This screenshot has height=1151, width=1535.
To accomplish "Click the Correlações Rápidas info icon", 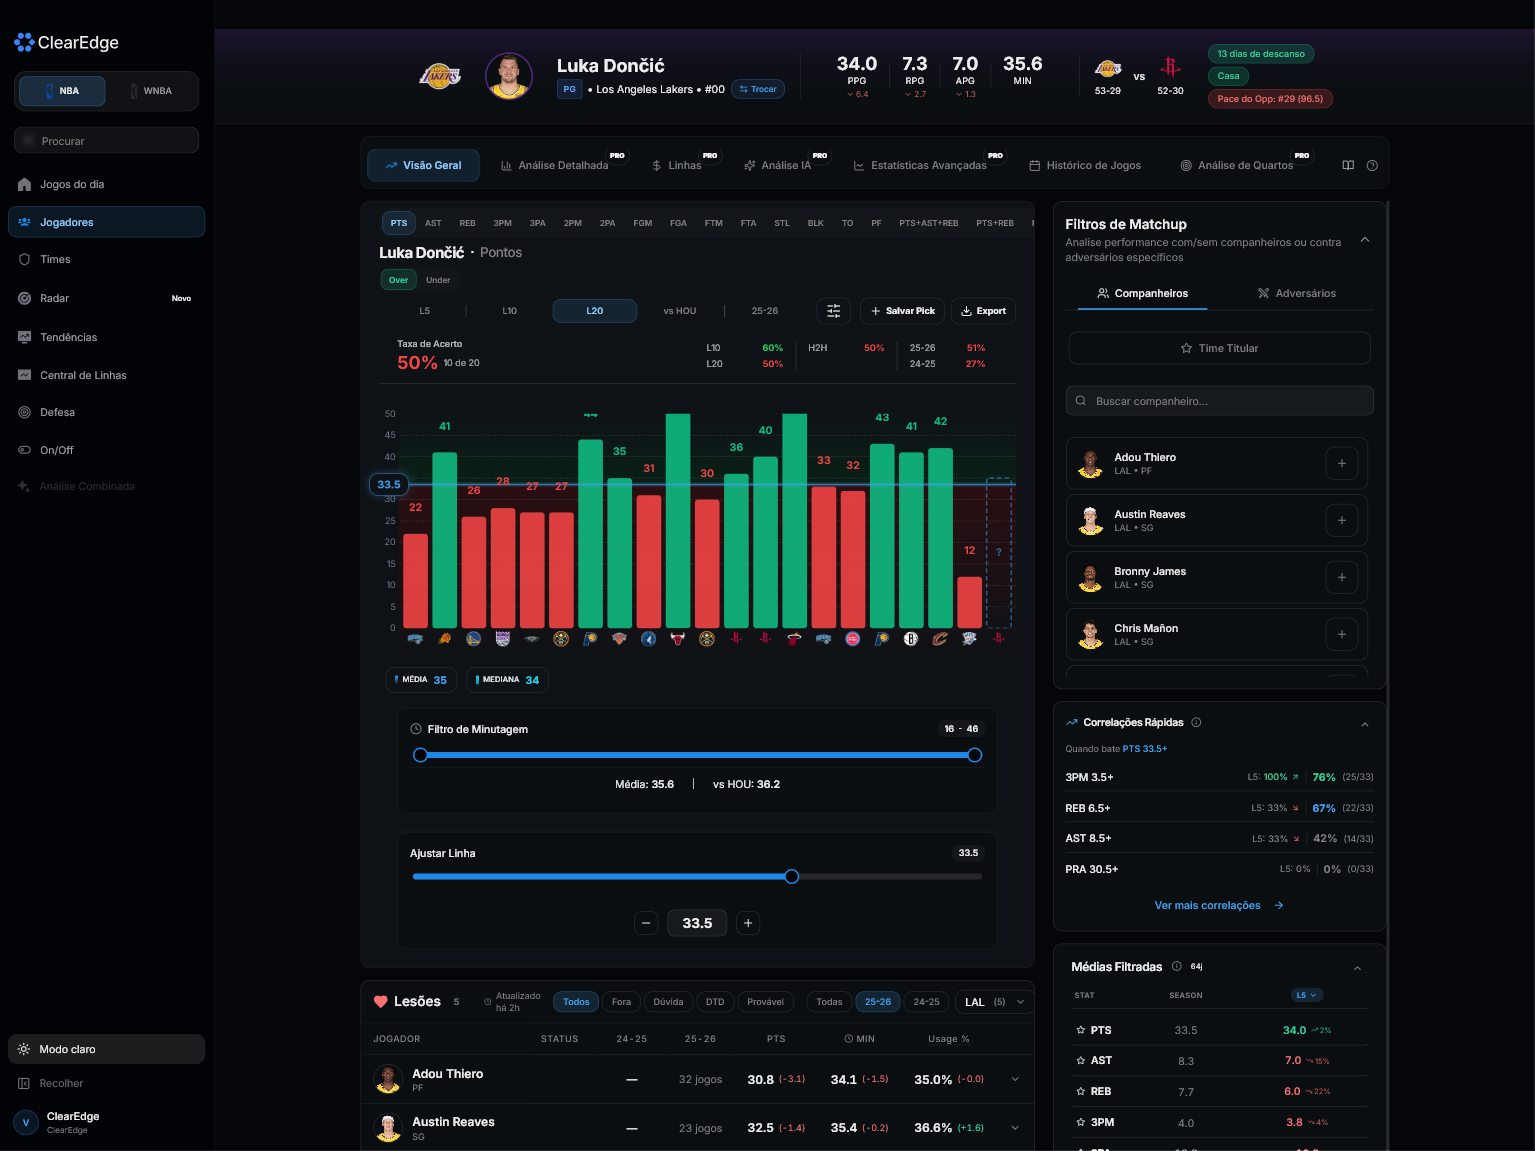I will point(1196,722).
